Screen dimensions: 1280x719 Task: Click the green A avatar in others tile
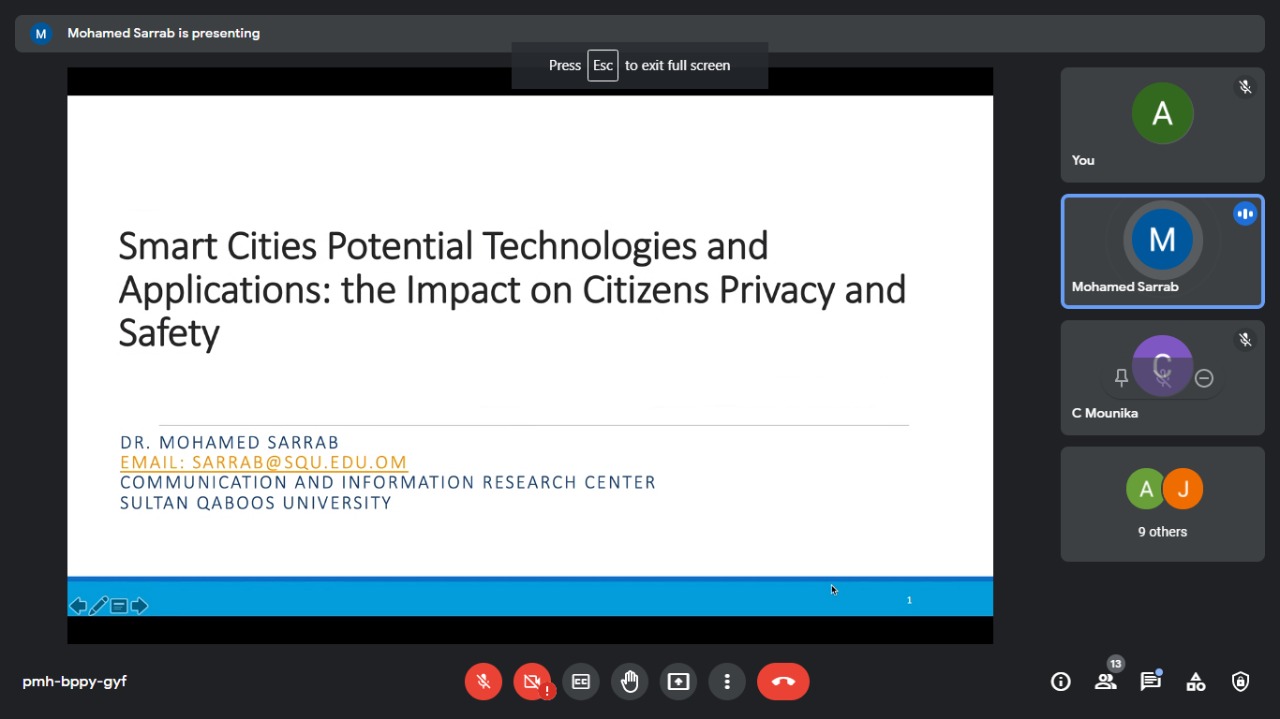click(x=1146, y=489)
